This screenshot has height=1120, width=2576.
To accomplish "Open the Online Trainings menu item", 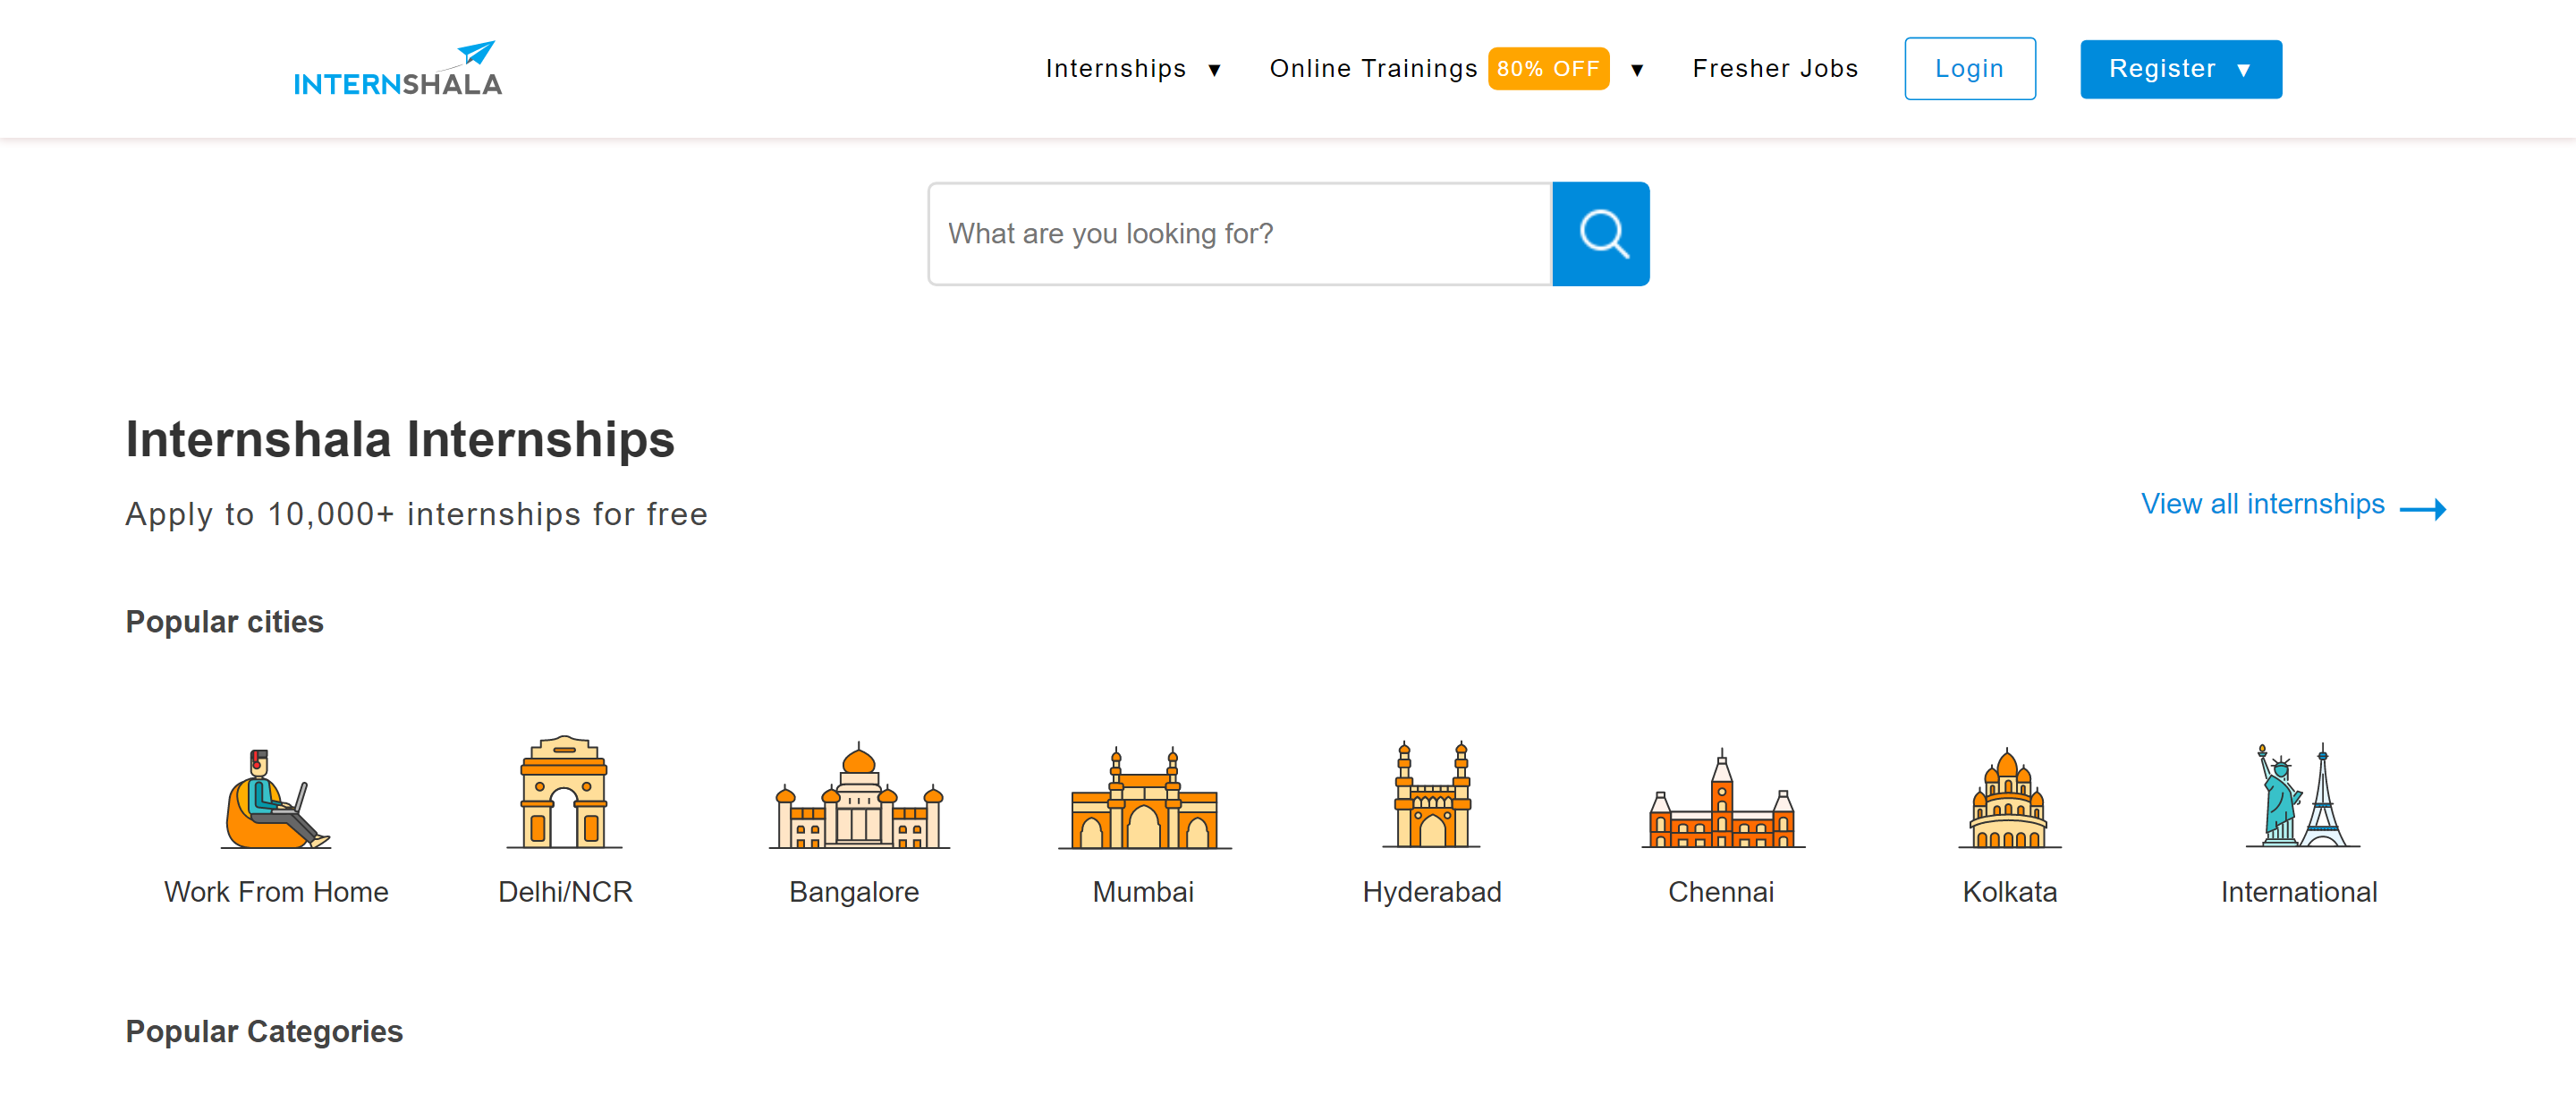I will 1372,69.
